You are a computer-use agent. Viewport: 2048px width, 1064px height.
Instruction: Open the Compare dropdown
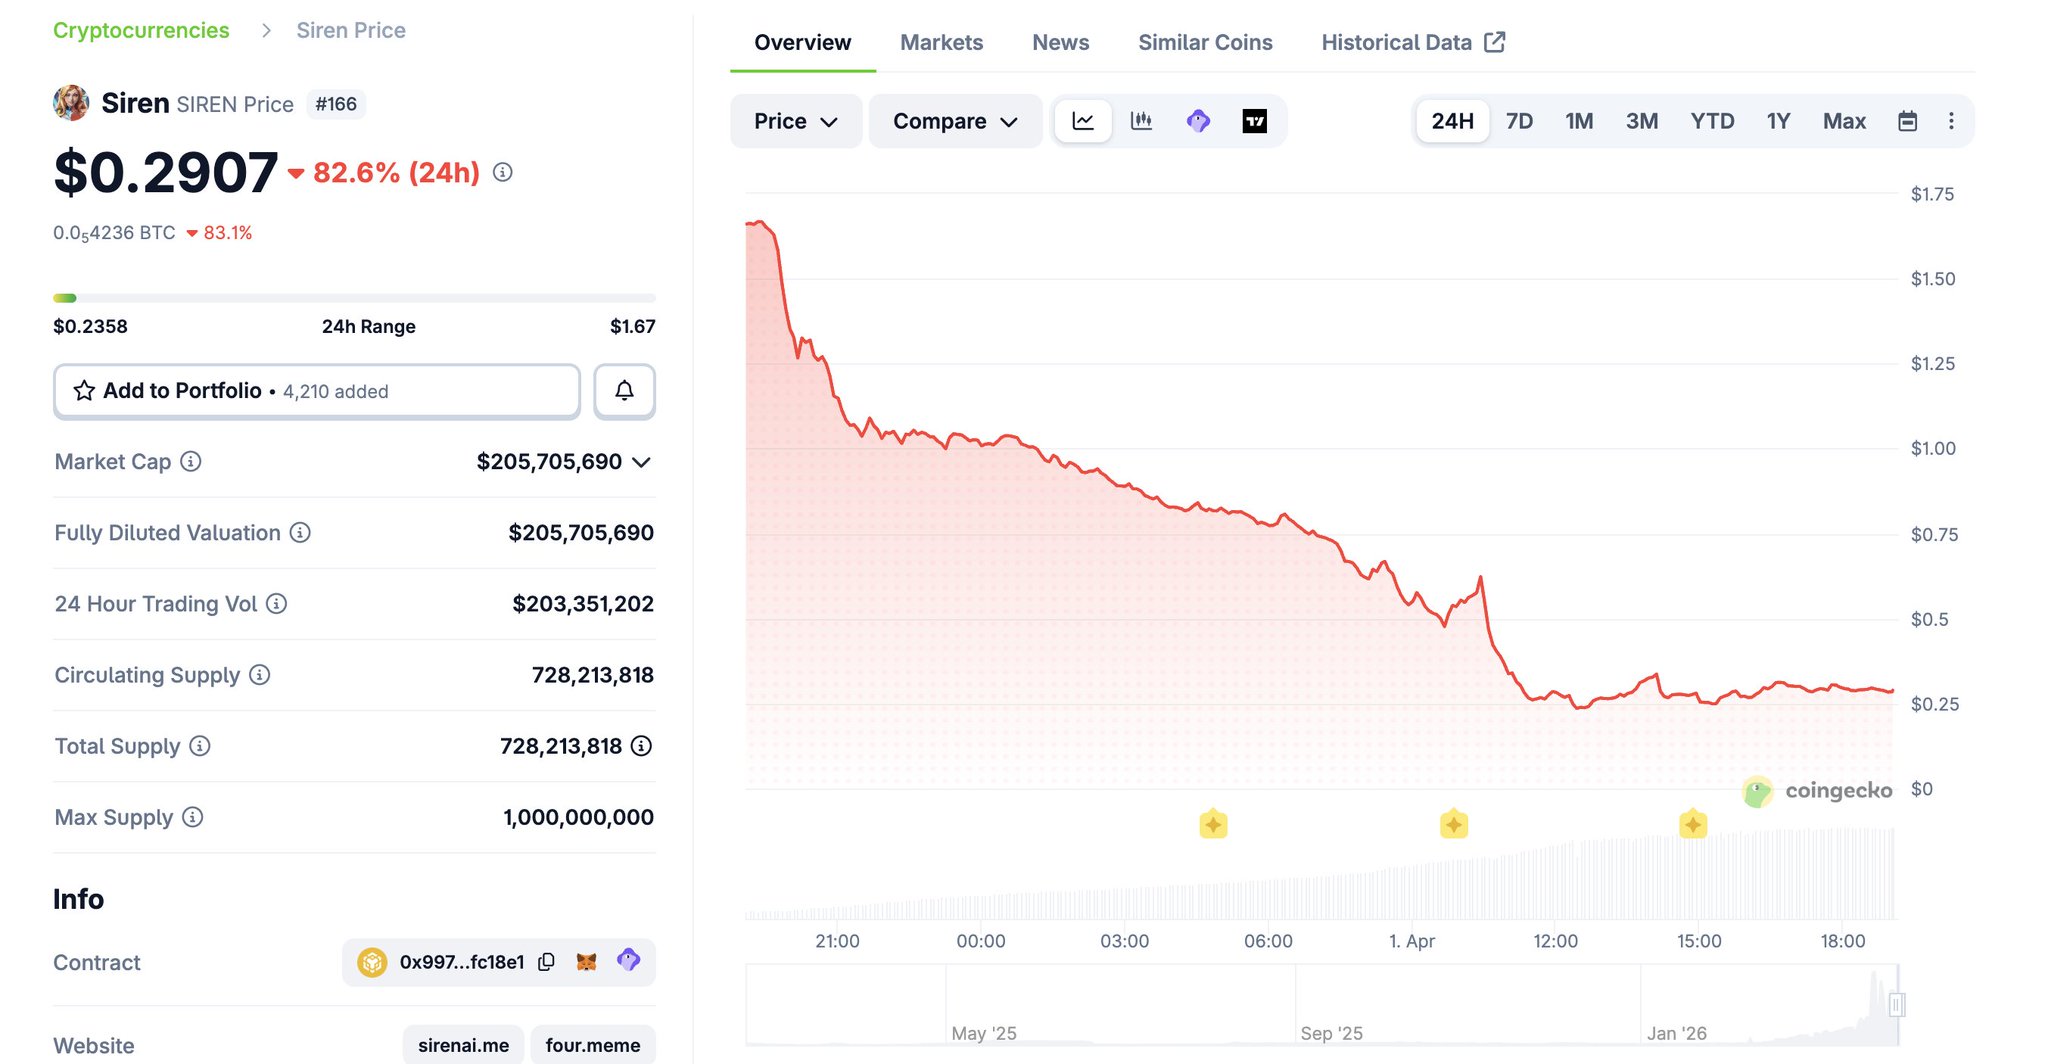[954, 121]
